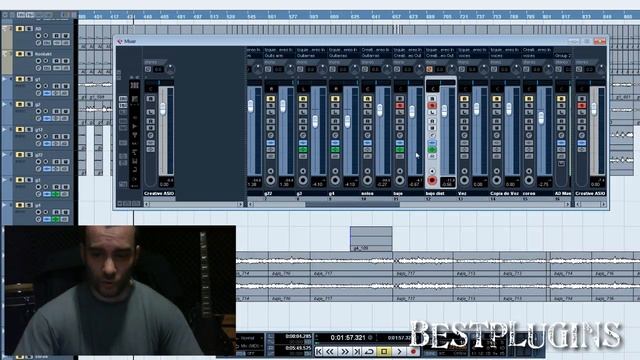Click mixer horizontal scrollbar thumb

(x=352, y=204)
